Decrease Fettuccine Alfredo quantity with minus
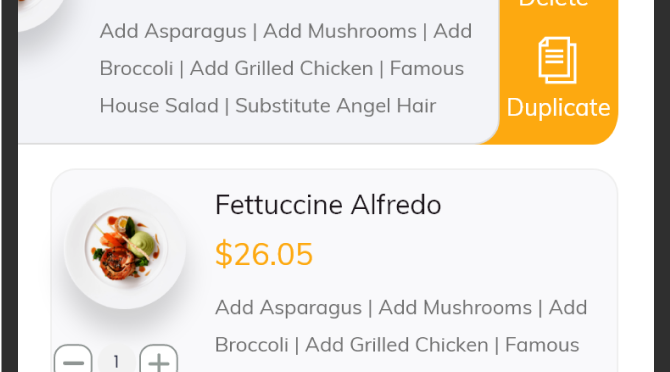 (73, 359)
